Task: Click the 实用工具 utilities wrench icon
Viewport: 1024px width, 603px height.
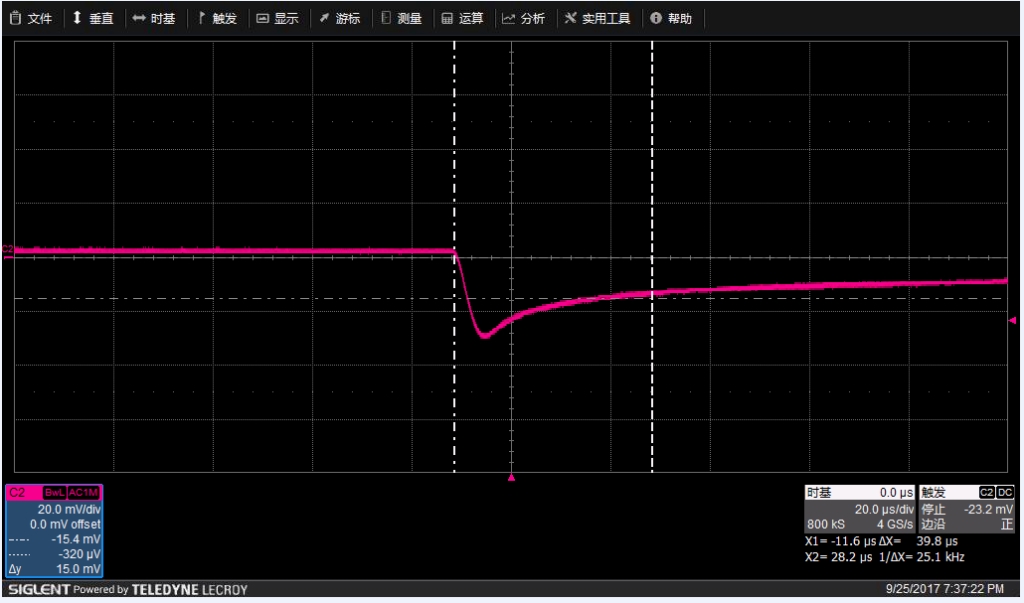Action: (571, 18)
